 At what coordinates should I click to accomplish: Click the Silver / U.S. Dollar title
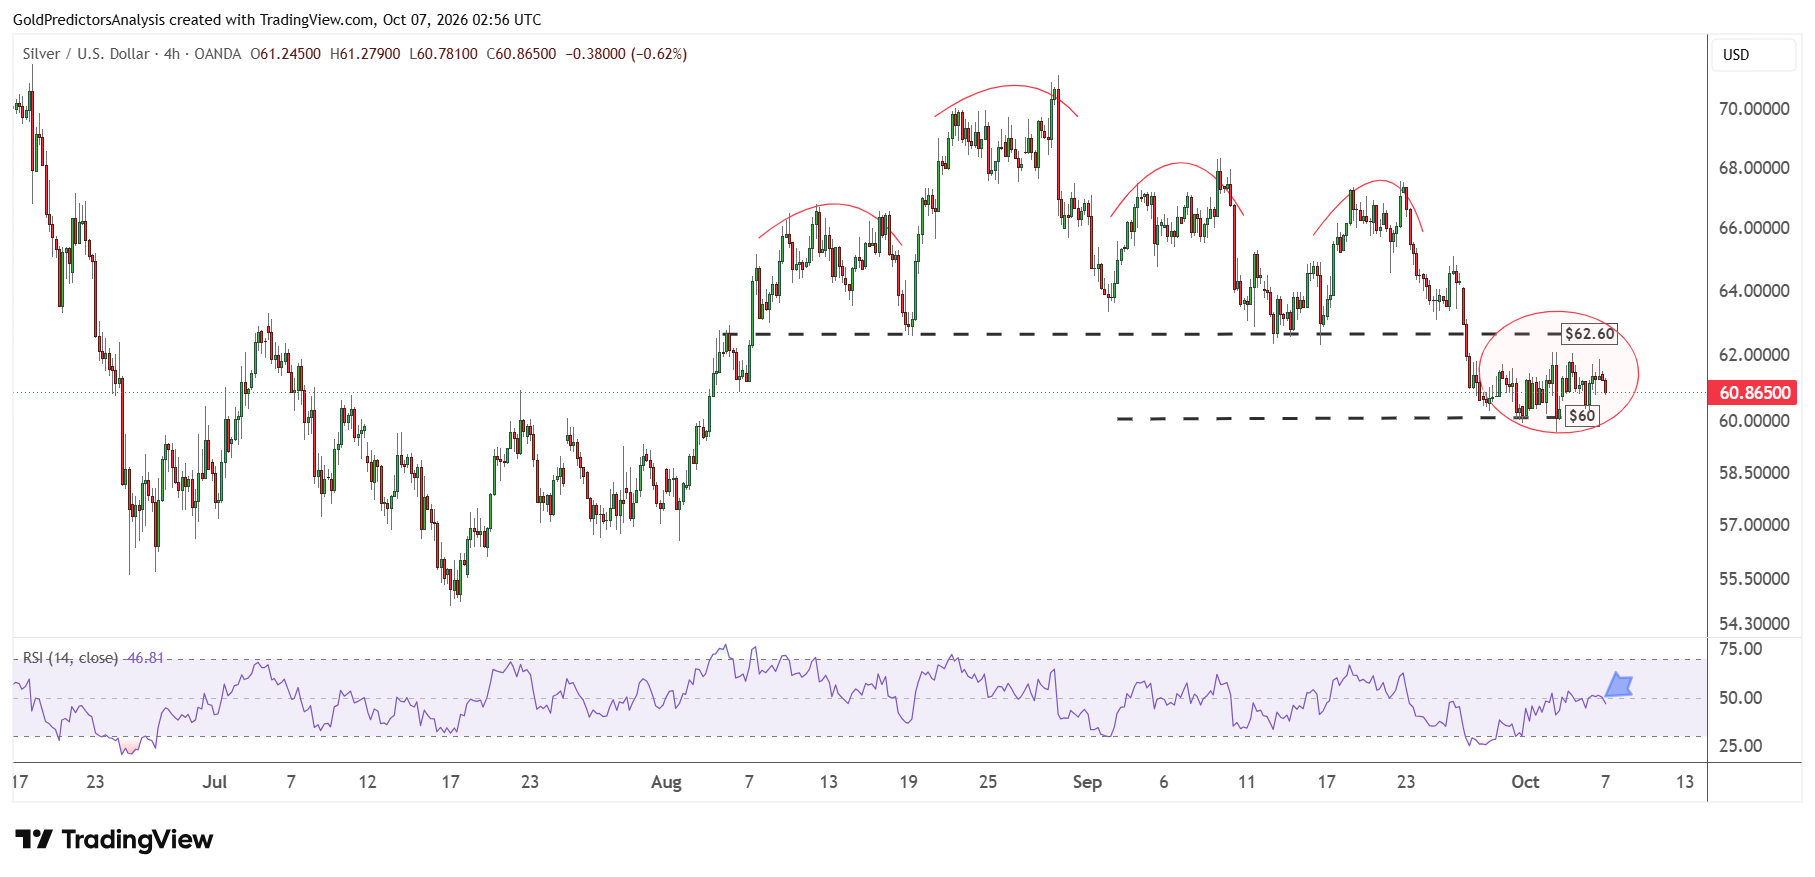click(86, 54)
